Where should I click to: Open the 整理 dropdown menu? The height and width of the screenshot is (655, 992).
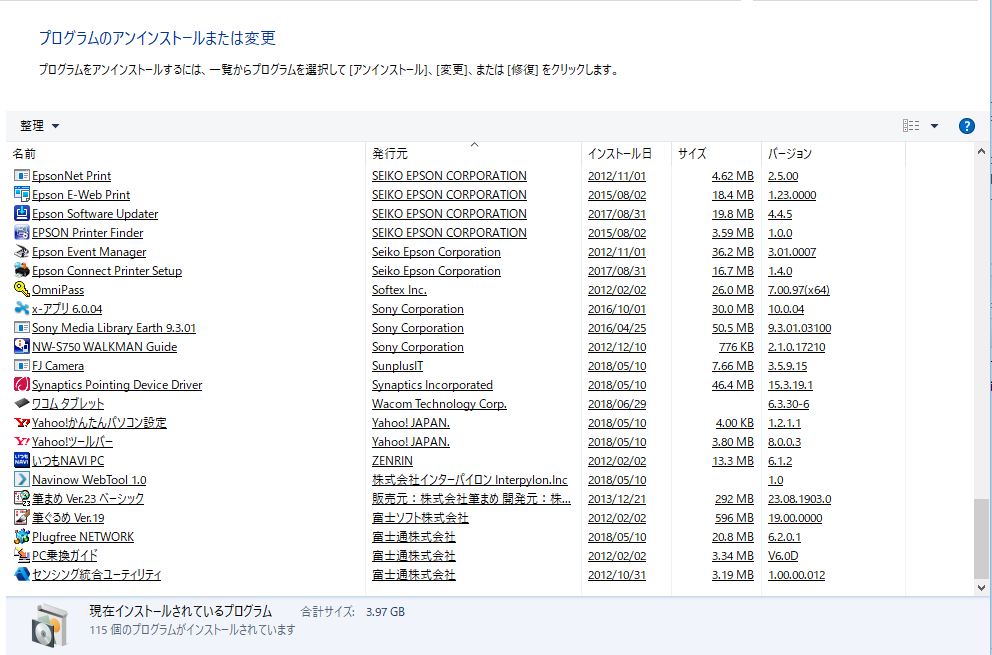click(40, 126)
